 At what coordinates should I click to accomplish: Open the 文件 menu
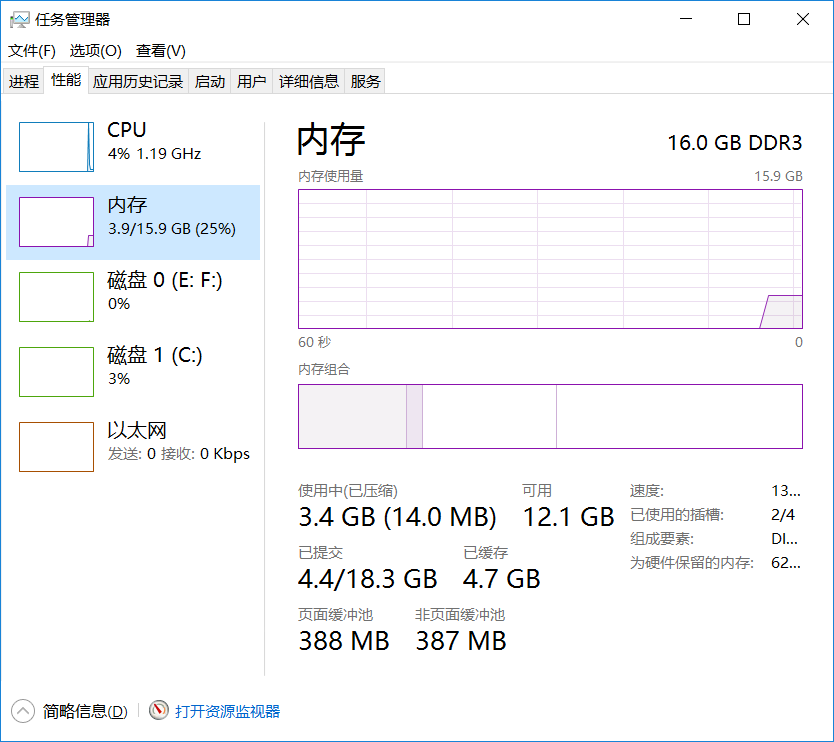coord(31,50)
